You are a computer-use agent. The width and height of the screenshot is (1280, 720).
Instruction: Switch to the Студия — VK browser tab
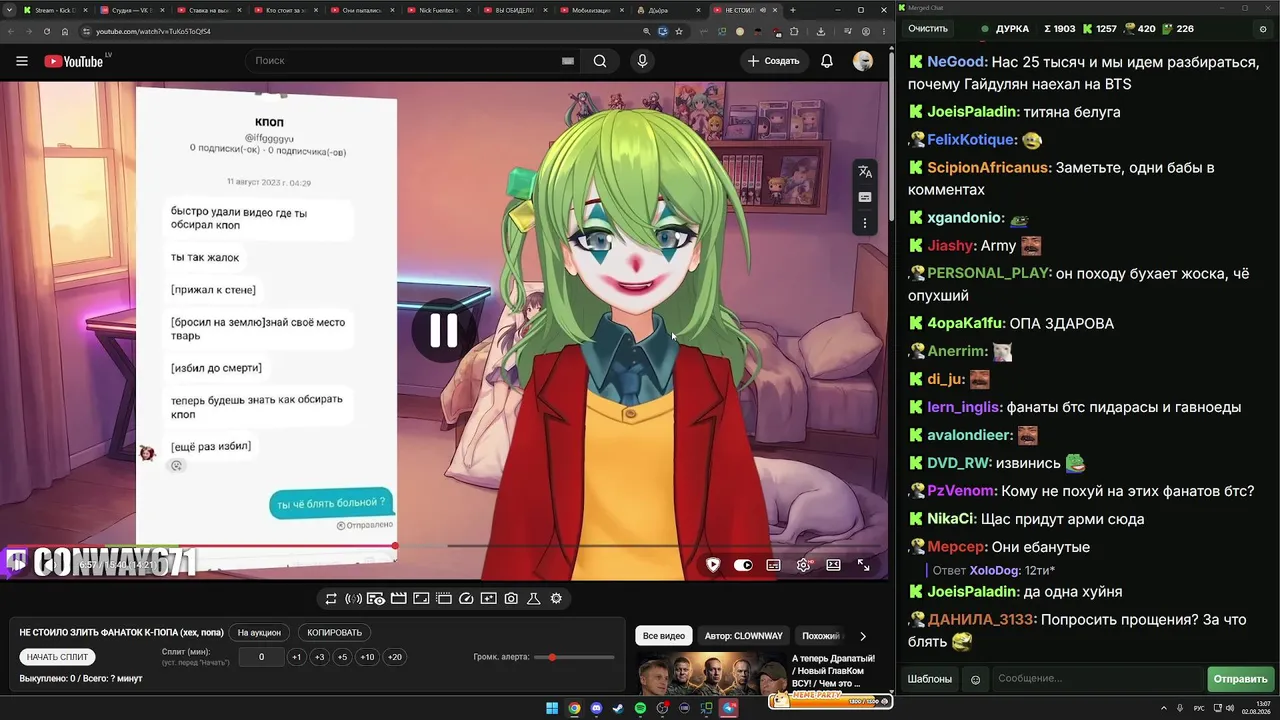[134, 10]
